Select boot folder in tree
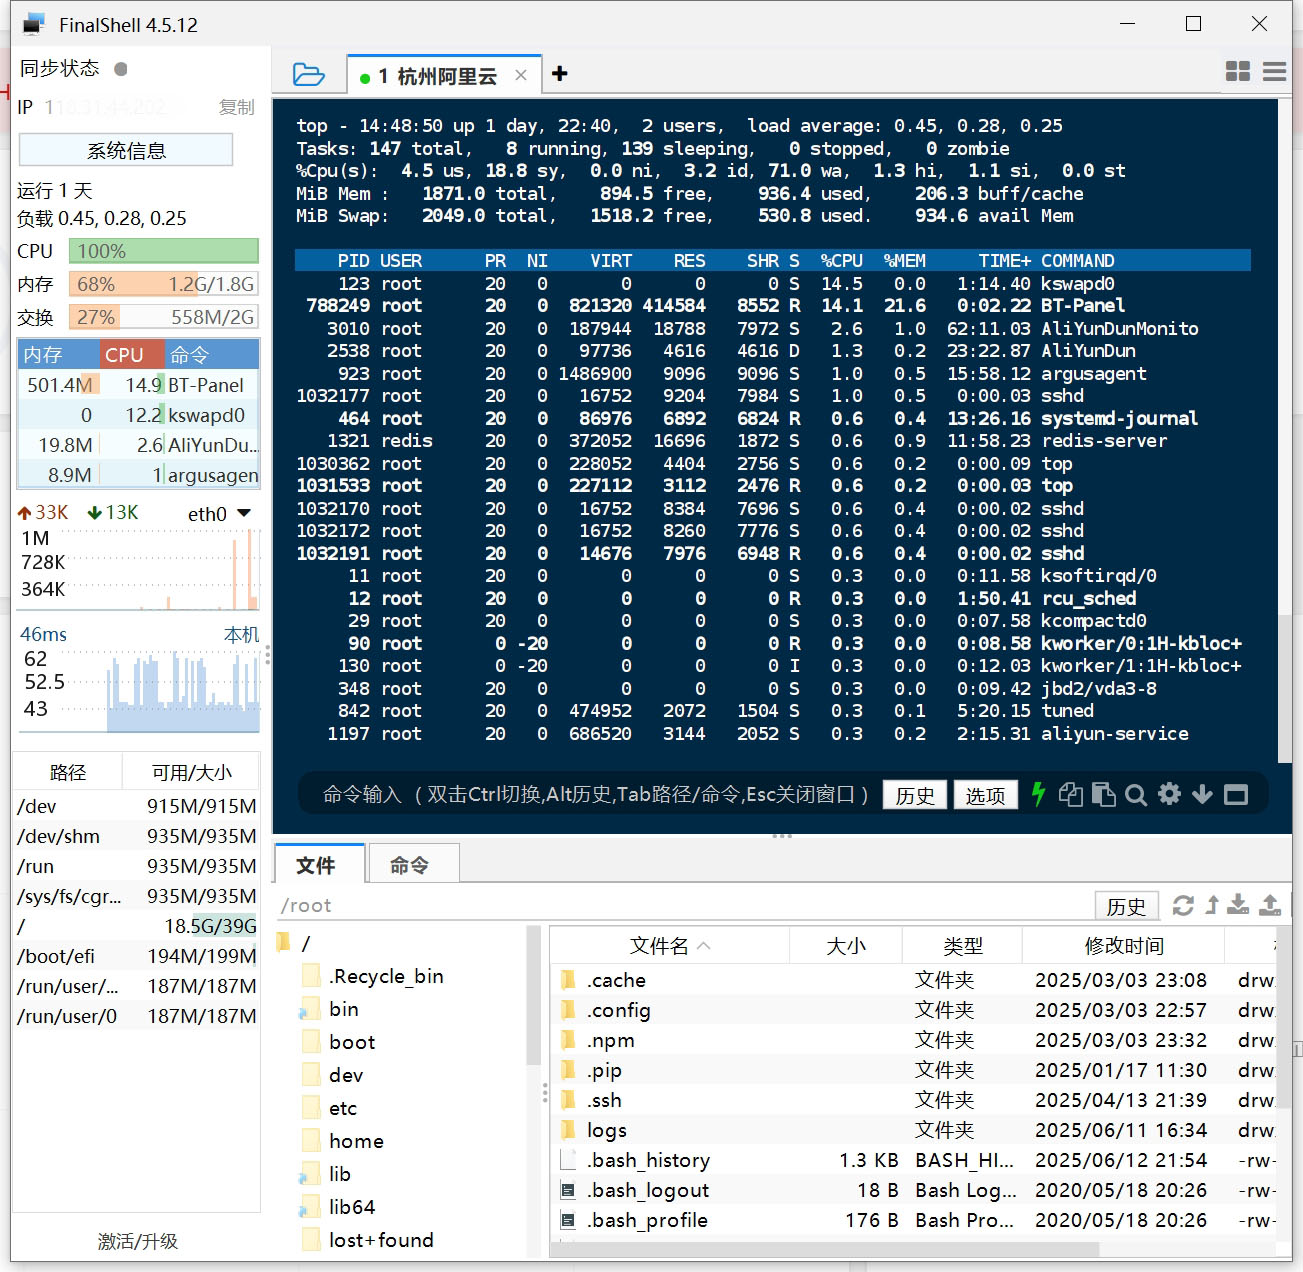This screenshot has width=1303, height=1272. coord(352,1042)
